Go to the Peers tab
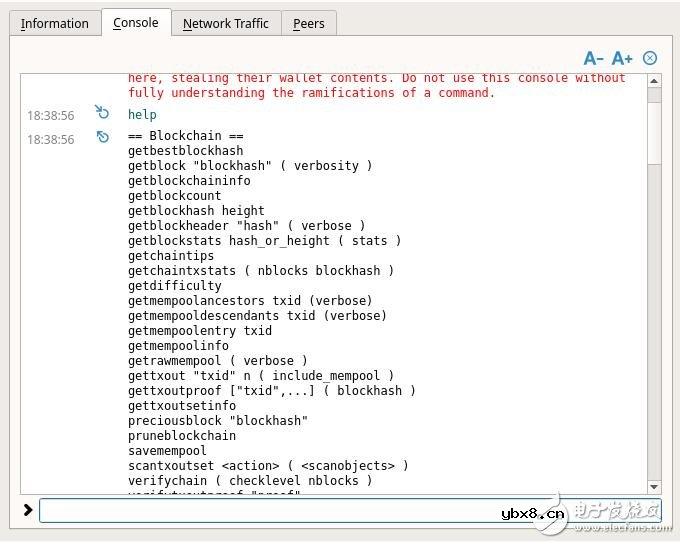This screenshot has height=544, width=680. (308, 23)
